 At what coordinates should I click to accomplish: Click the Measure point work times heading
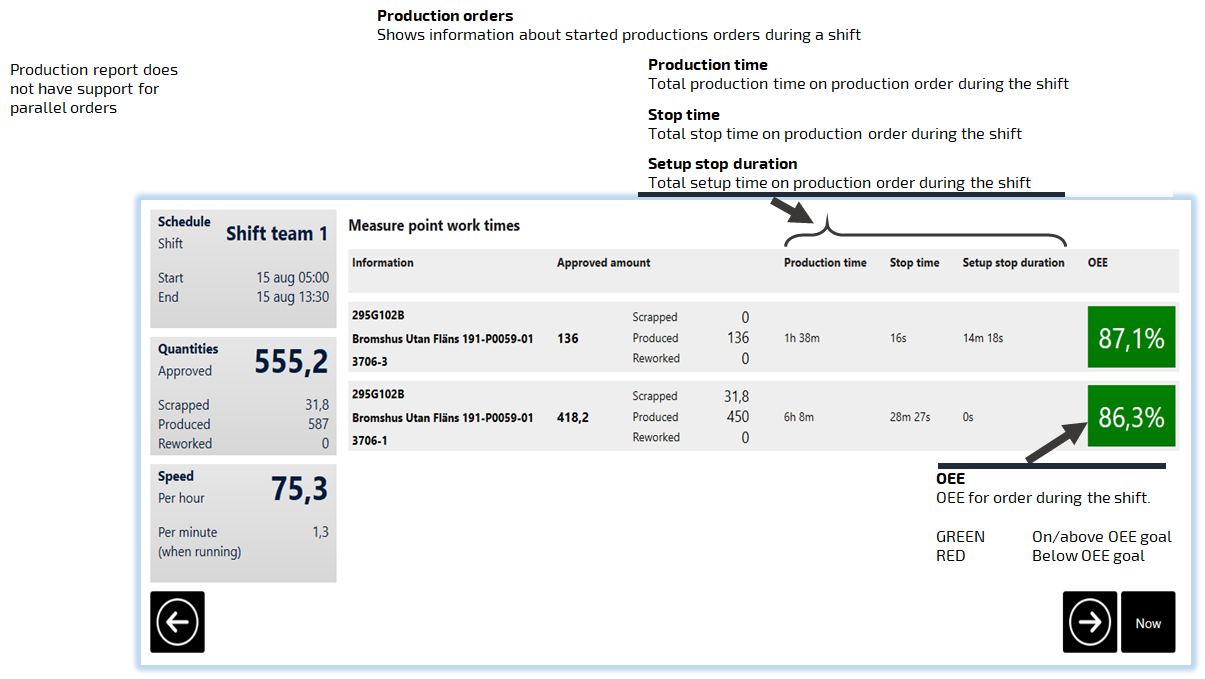click(434, 226)
